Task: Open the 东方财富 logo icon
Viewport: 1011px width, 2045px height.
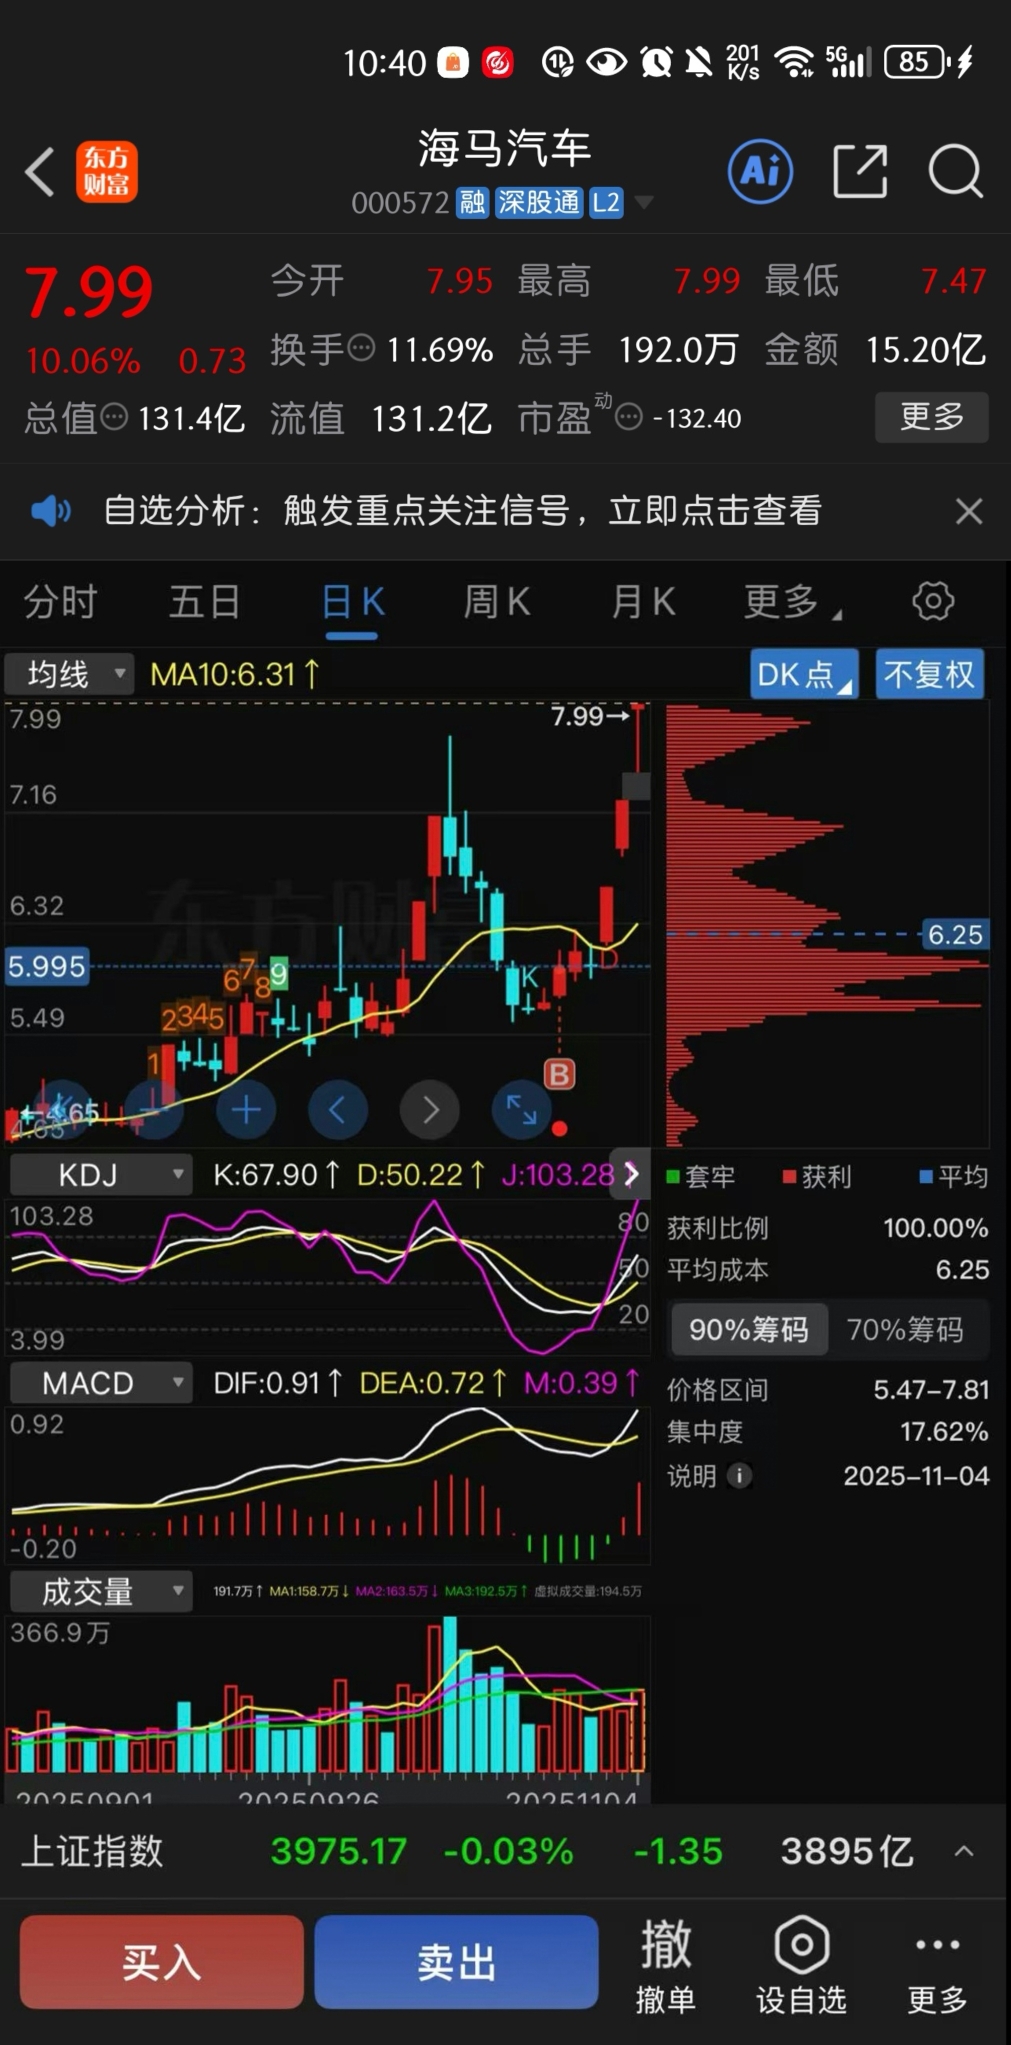Action: 107,172
